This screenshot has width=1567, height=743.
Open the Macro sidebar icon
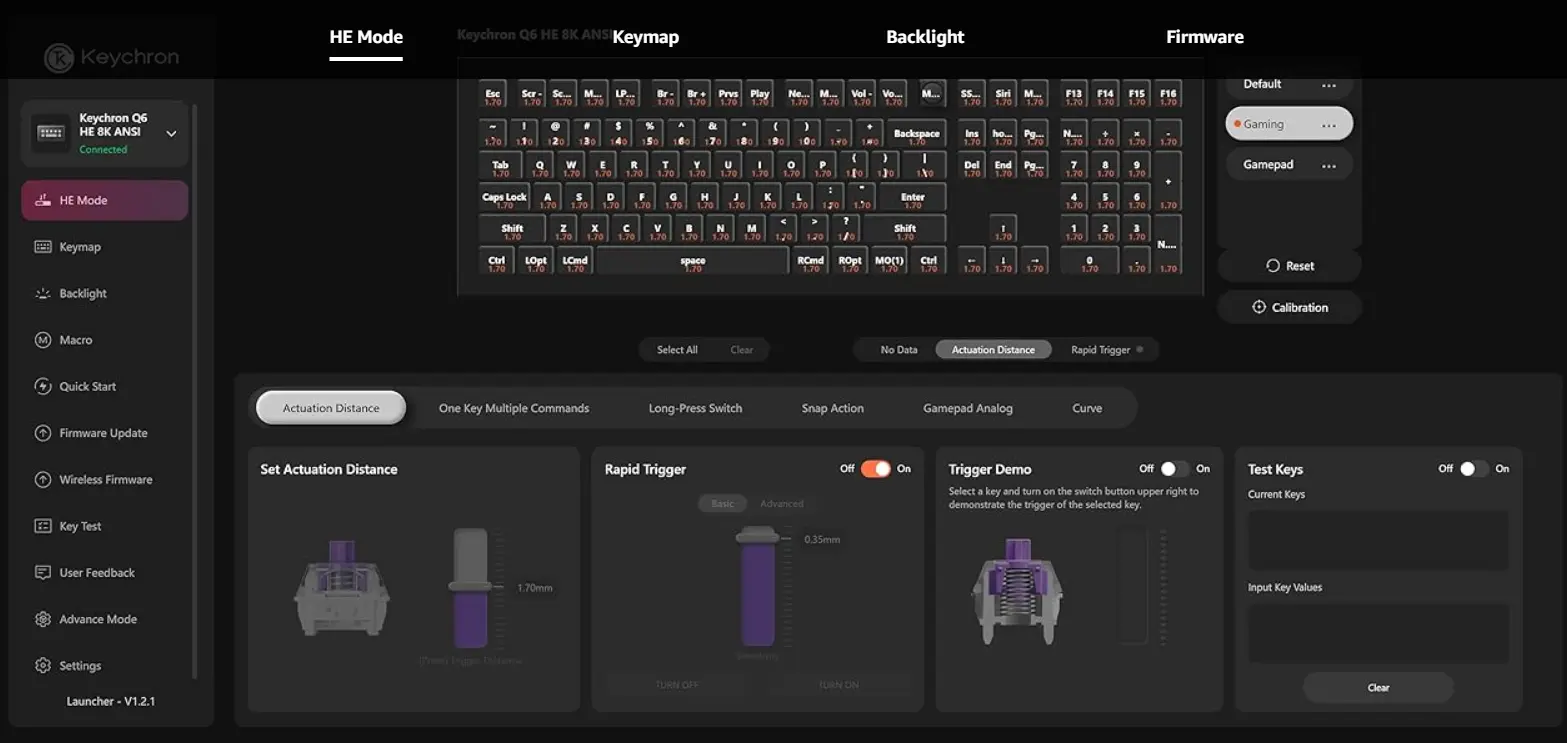coord(43,340)
